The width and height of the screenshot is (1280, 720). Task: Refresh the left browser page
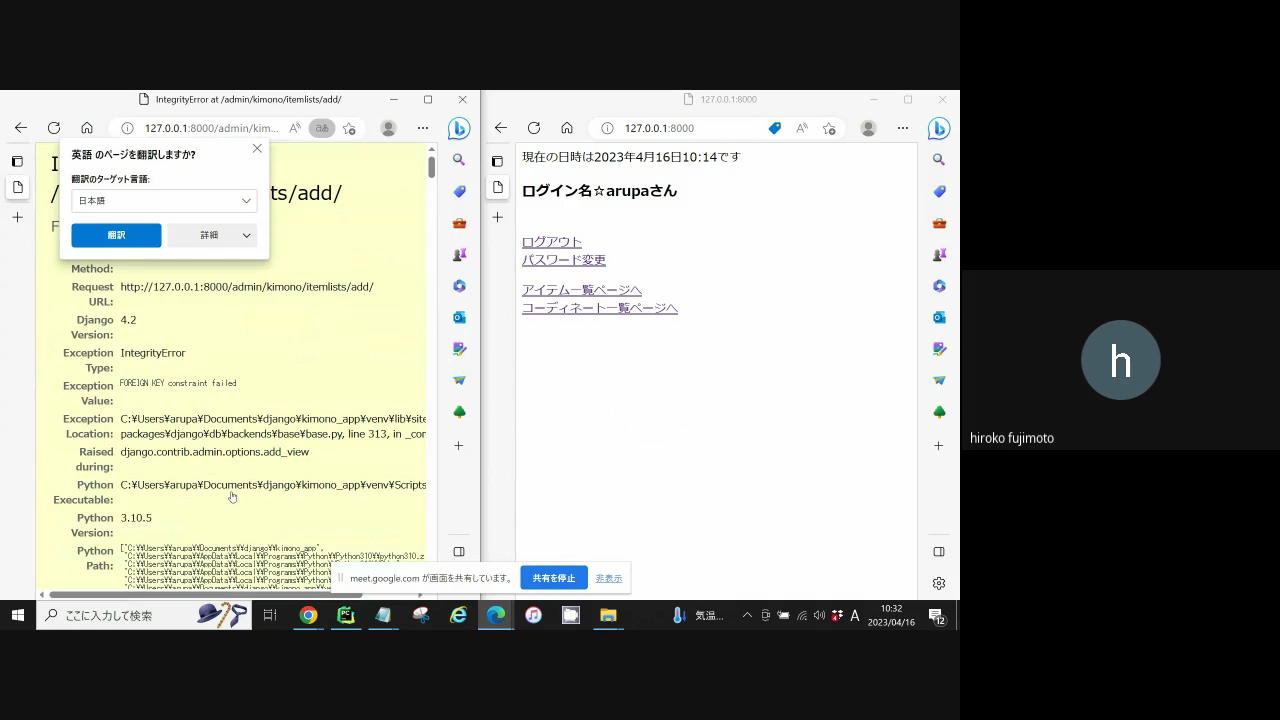tap(54, 128)
